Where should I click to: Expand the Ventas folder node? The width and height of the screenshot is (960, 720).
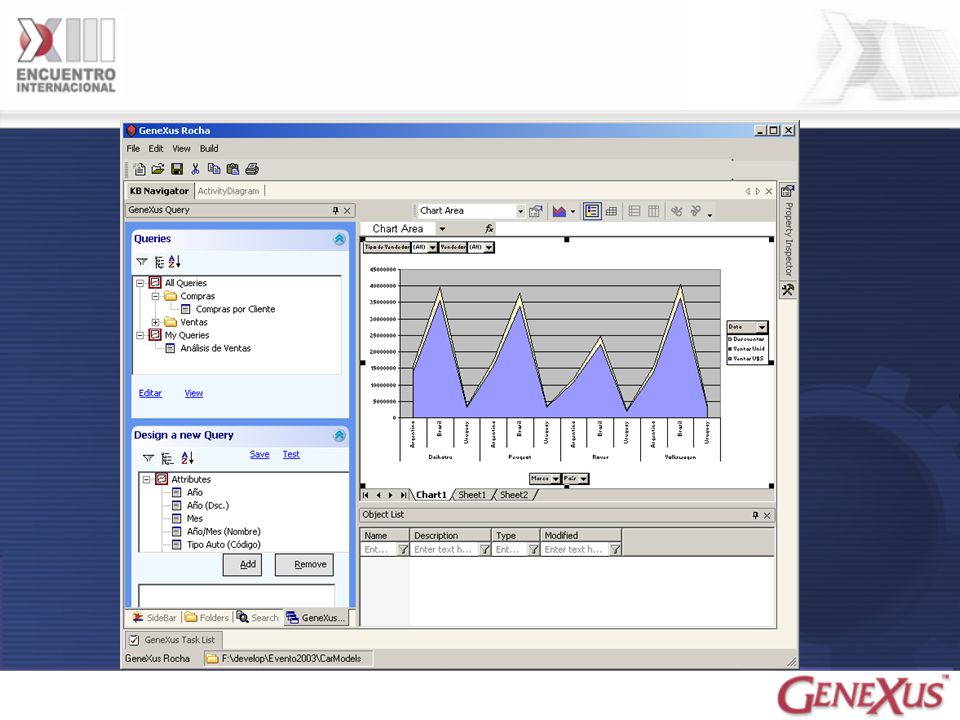pos(156,322)
